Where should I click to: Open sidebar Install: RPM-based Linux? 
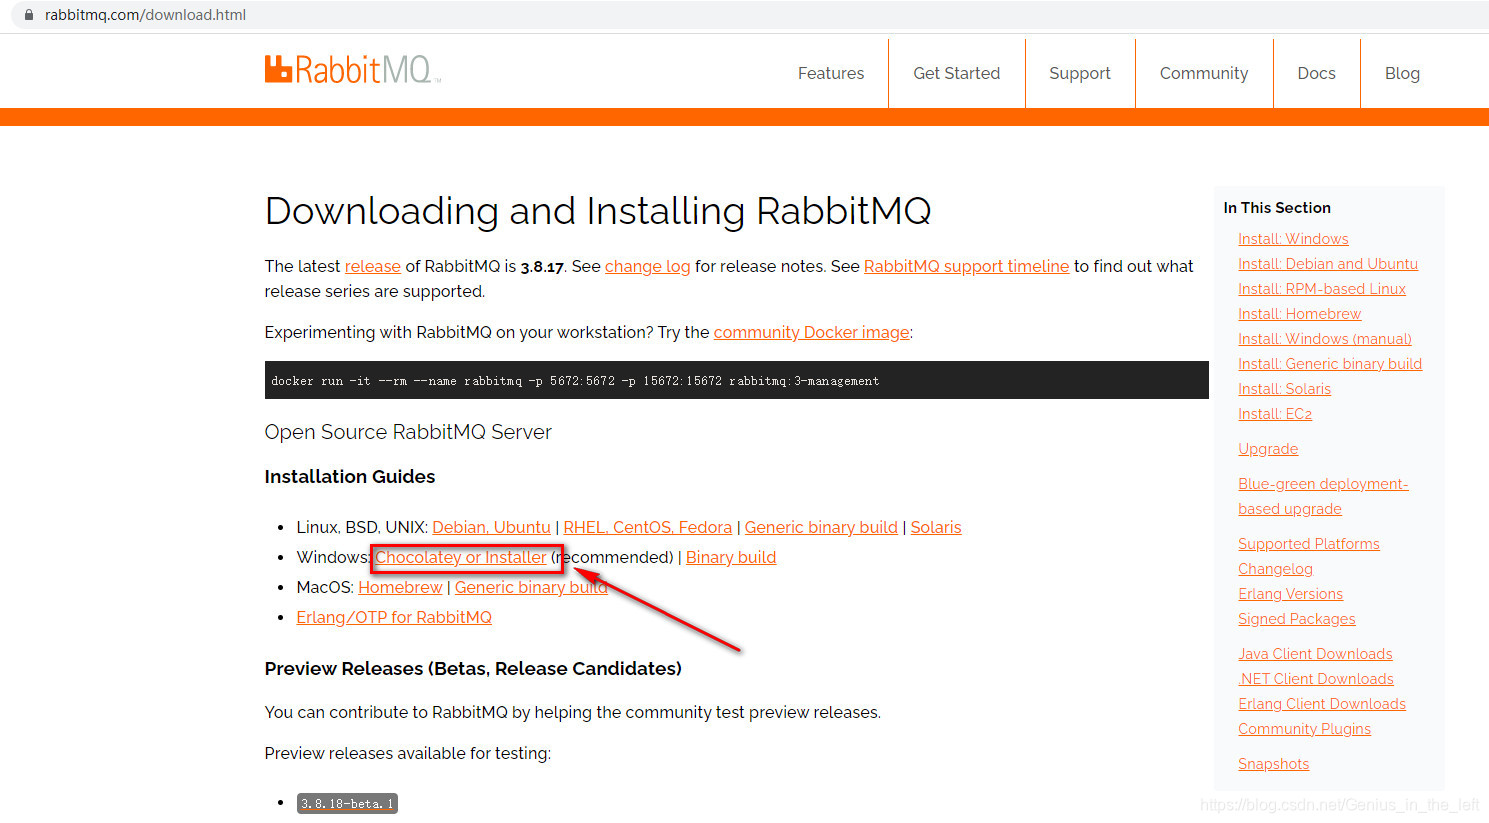pos(1322,289)
